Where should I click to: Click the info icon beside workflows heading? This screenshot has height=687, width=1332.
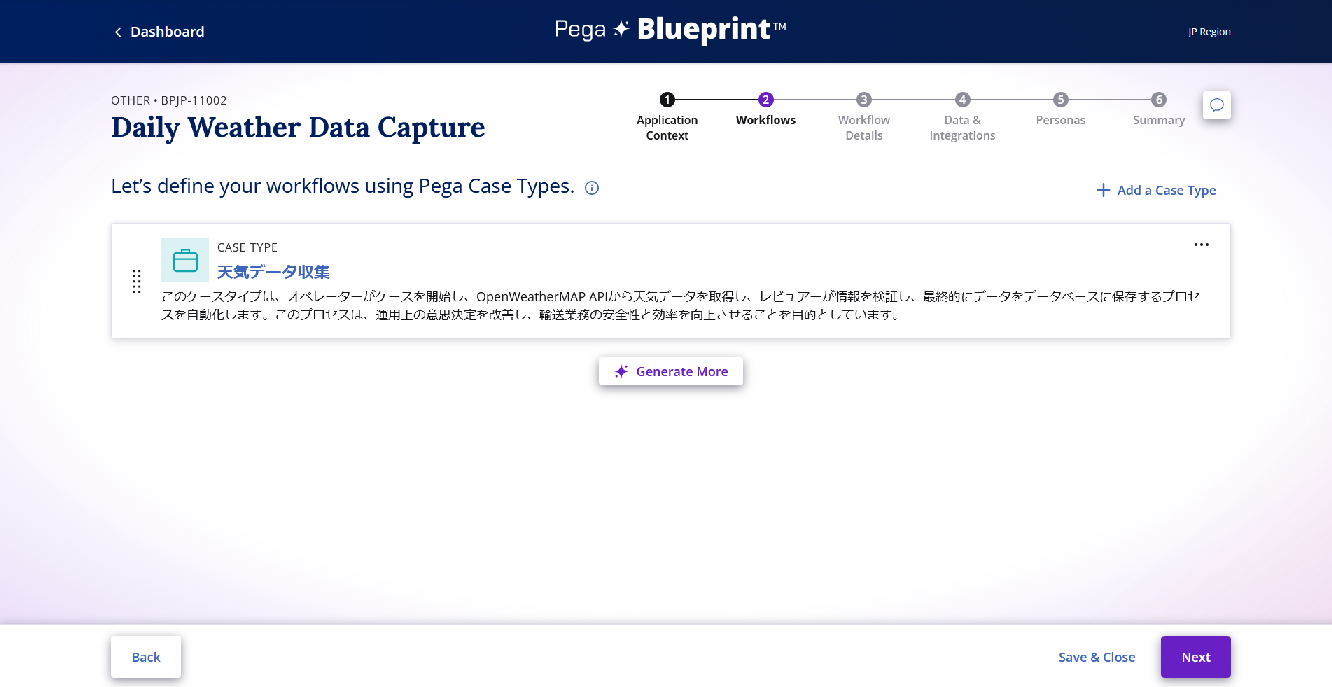(592, 187)
